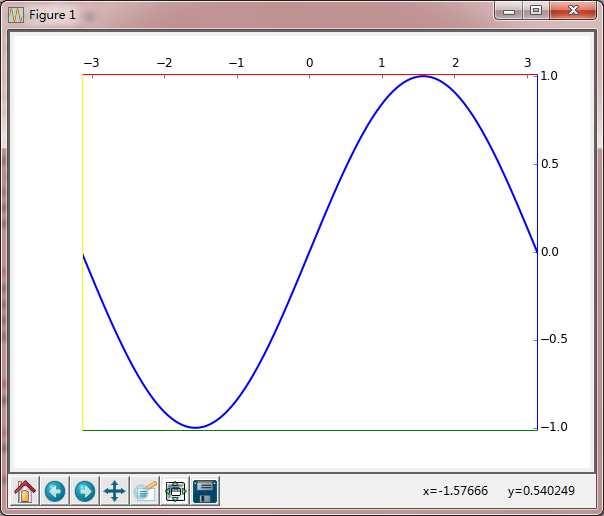Click the y=0.540249 cursor readout
This screenshot has width=604, height=516.
541,491
